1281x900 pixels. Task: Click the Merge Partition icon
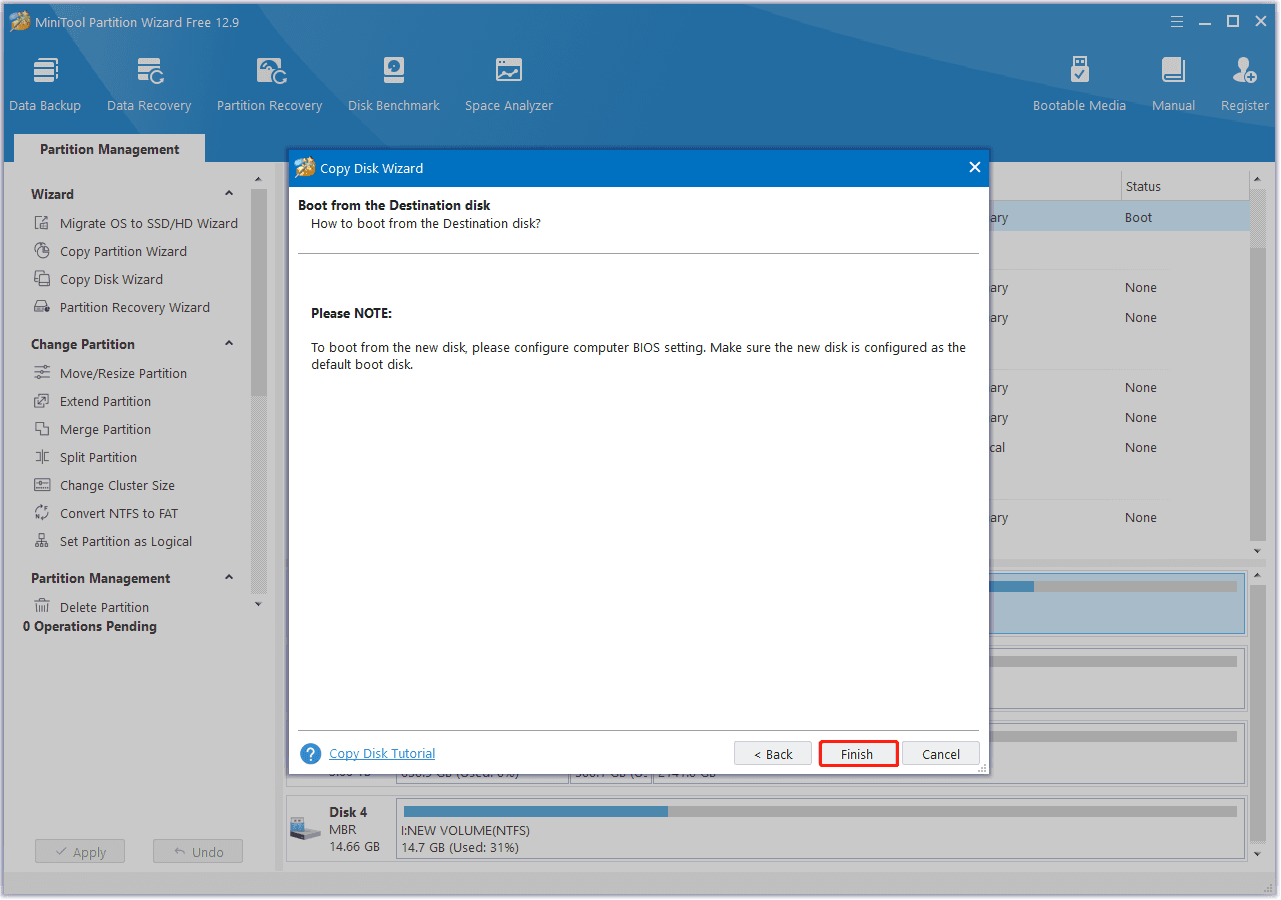tap(42, 429)
